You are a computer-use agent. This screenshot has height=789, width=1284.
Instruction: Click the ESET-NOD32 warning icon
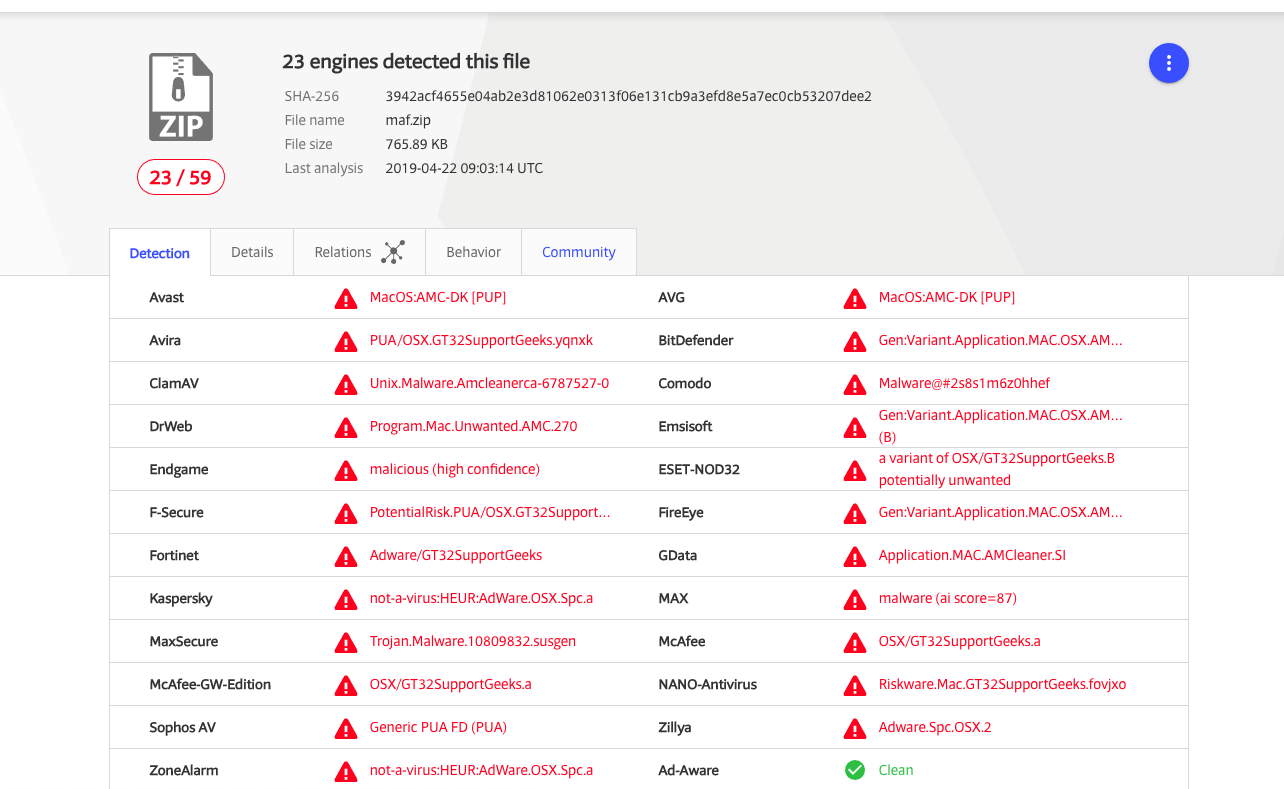pyautogui.click(x=855, y=470)
